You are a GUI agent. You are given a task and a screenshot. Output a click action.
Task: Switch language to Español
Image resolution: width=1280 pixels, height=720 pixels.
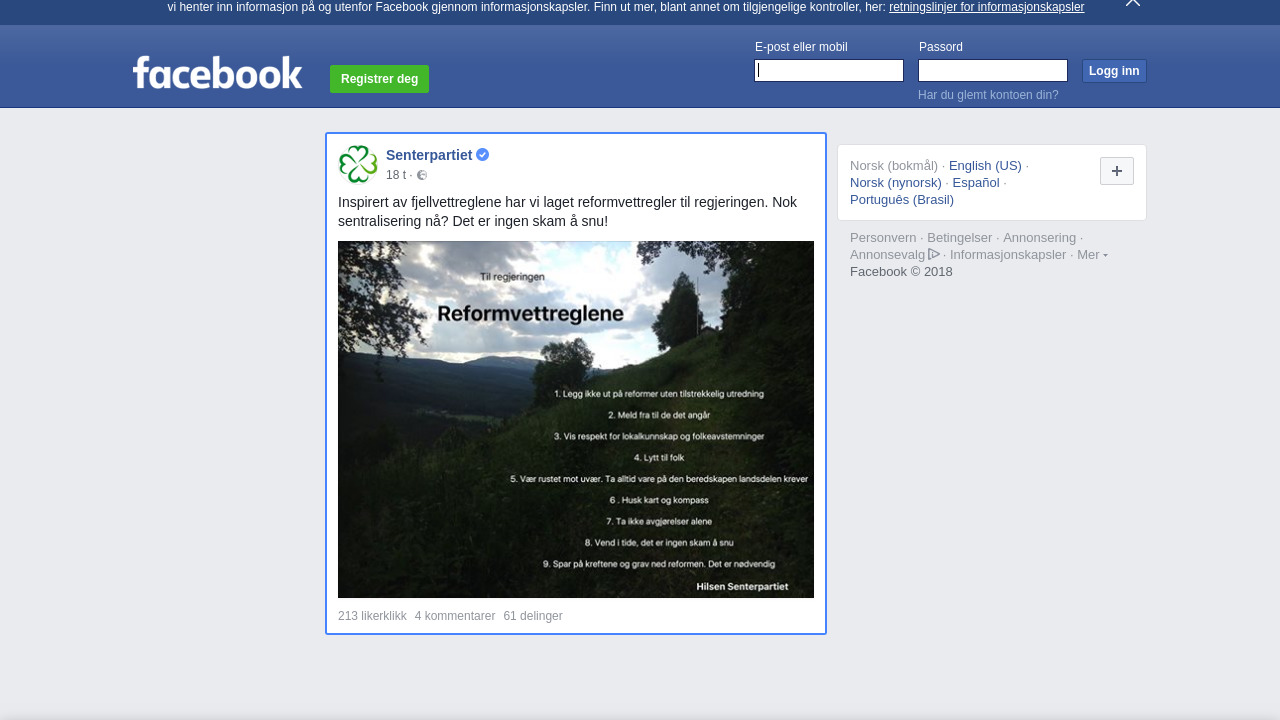[x=976, y=183]
